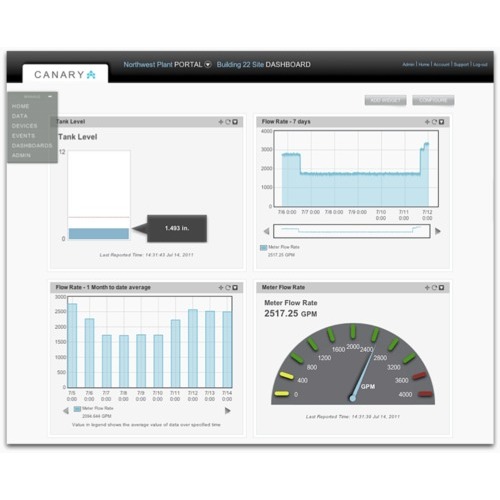This screenshot has width=500, height=500.
Task: Click the CONFIGURE button
Action: pyautogui.click(x=433, y=100)
